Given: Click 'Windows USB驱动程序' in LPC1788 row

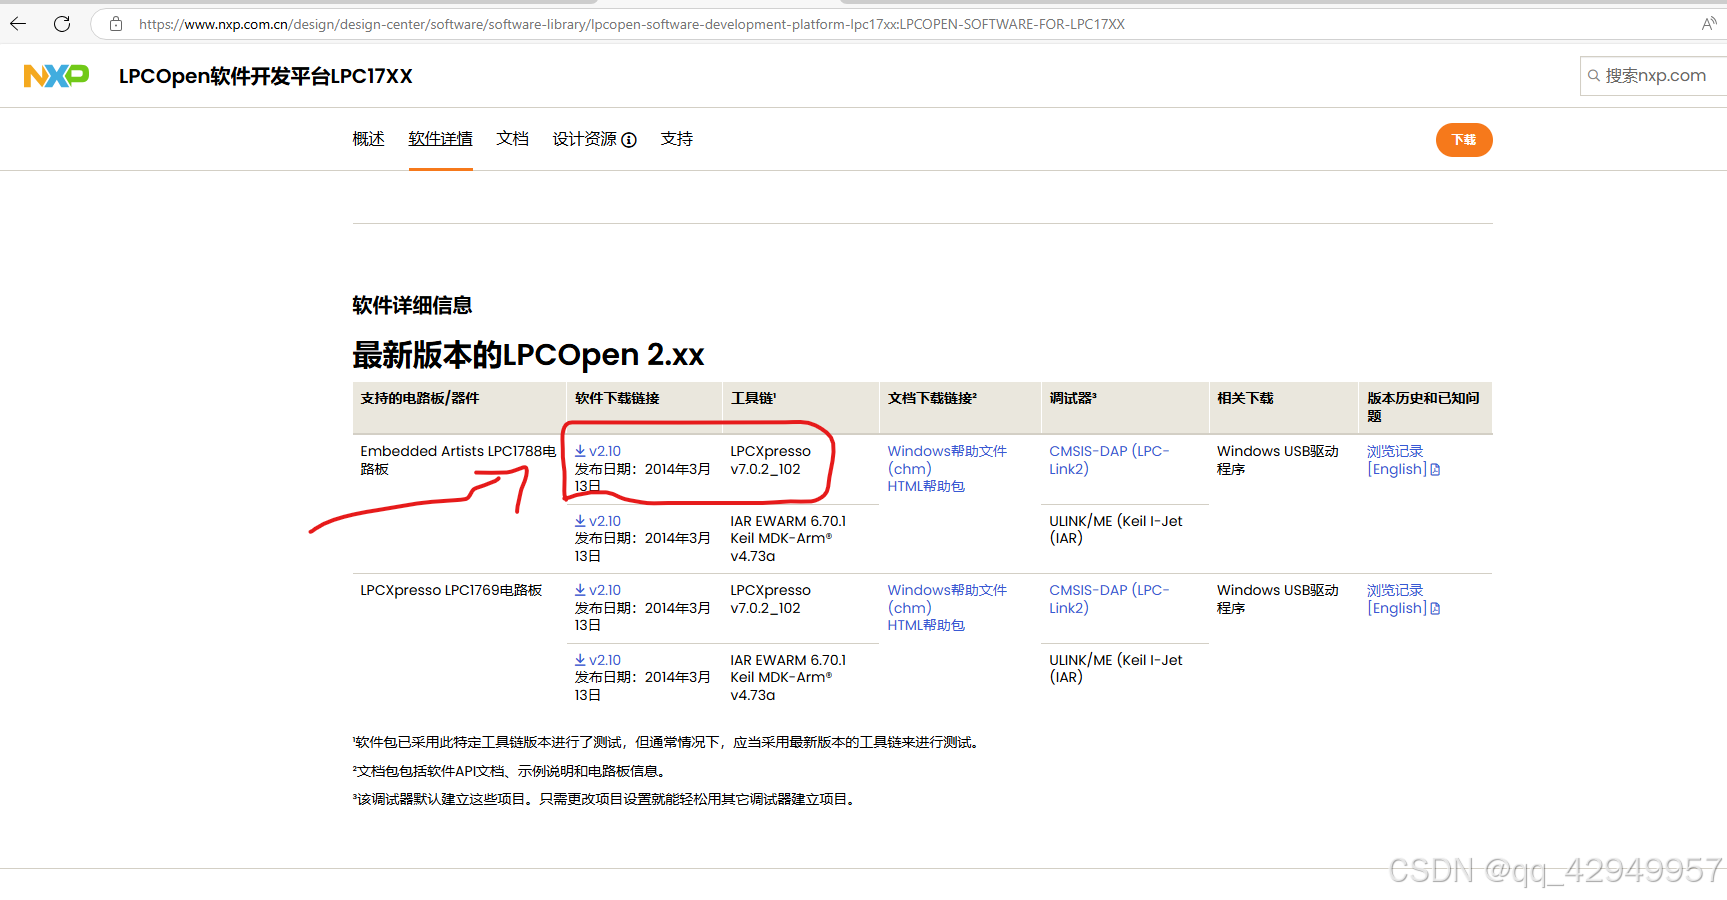Looking at the screenshot, I should (x=1278, y=460).
